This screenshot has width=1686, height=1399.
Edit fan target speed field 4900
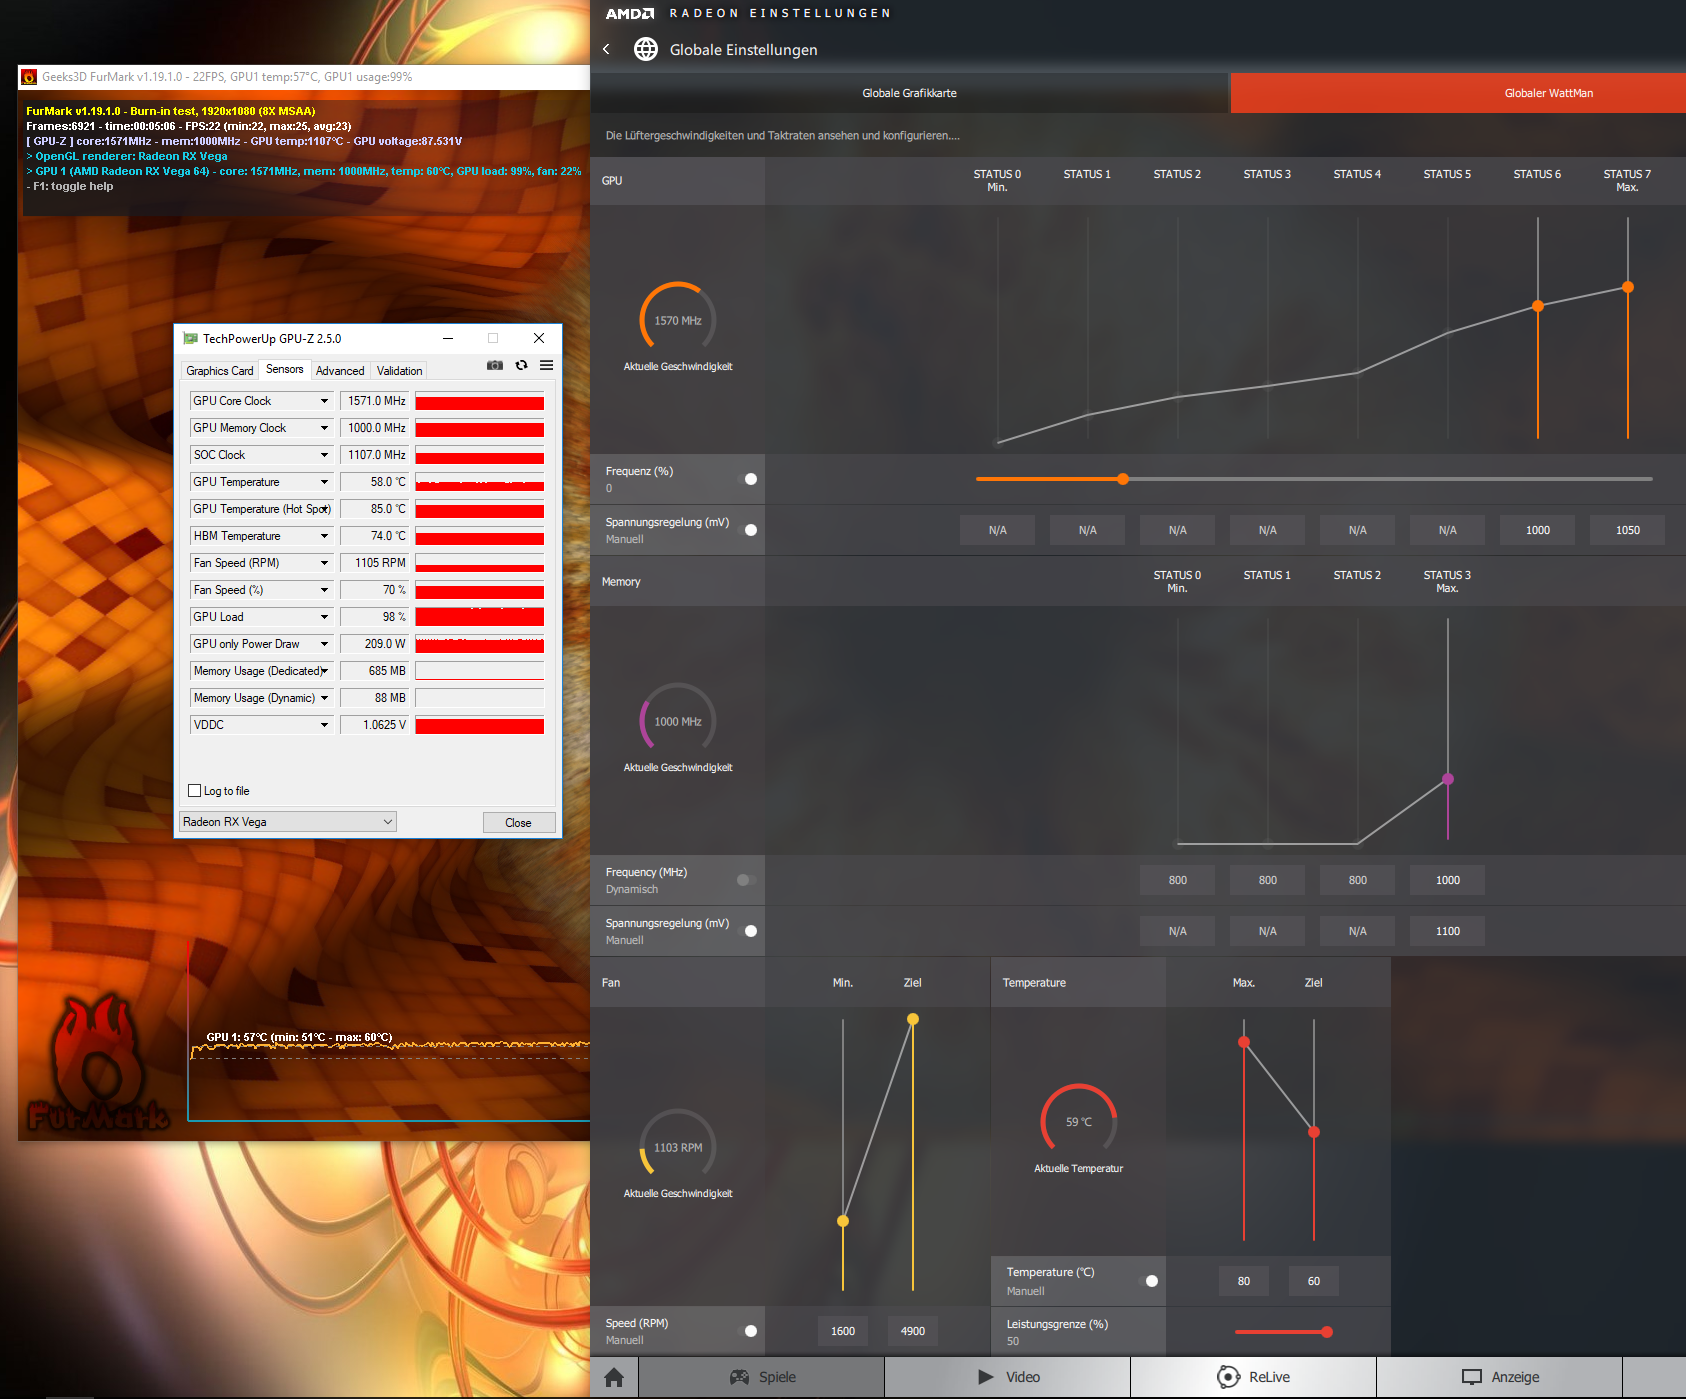[x=913, y=1331]
